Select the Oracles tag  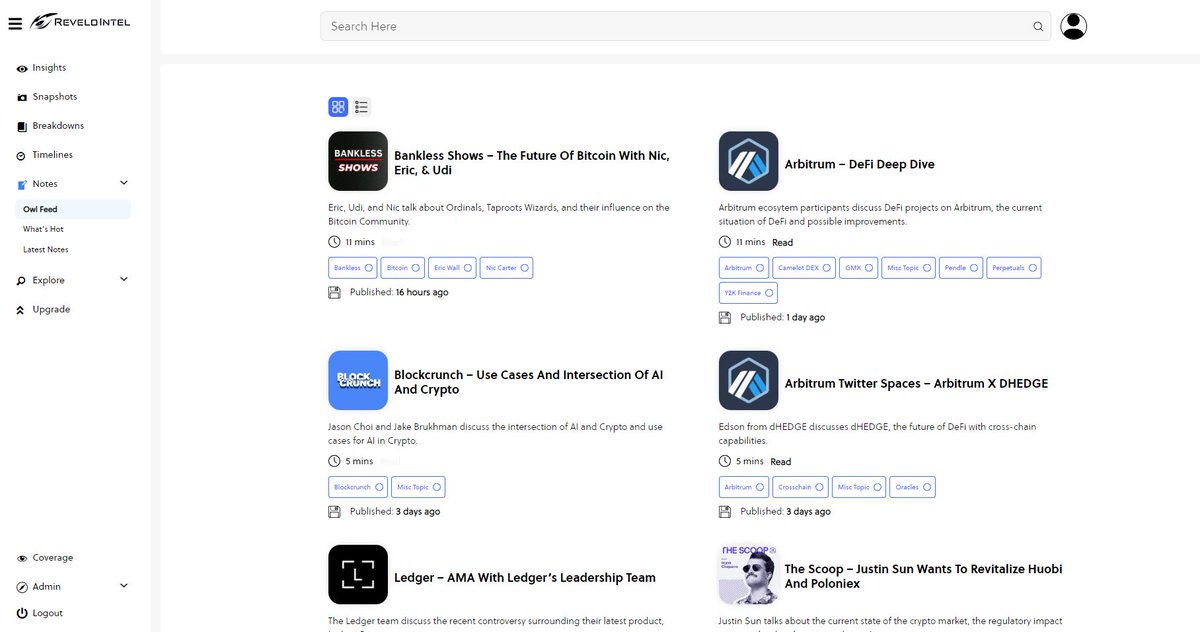[x=913, y=487]
